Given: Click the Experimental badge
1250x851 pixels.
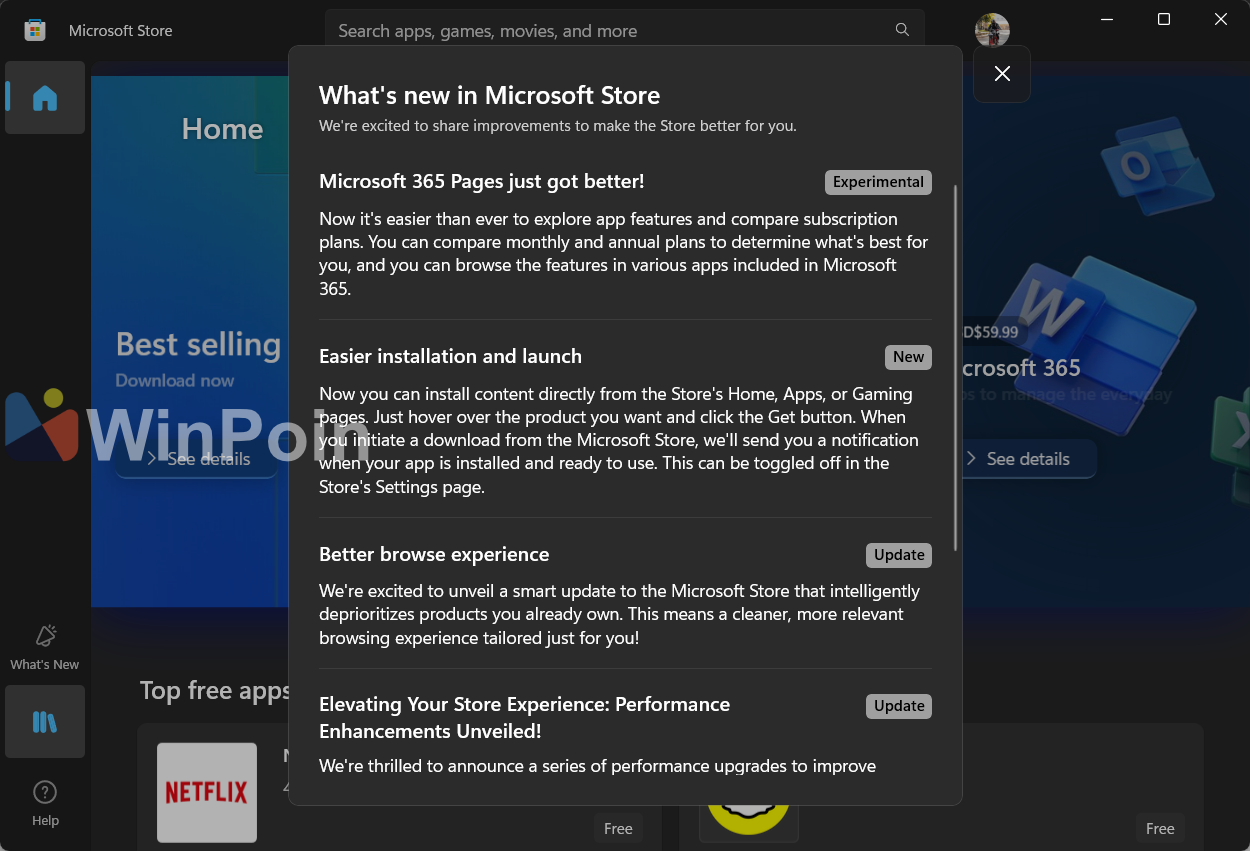Looking at the screenshot, I should click(878, 182).
